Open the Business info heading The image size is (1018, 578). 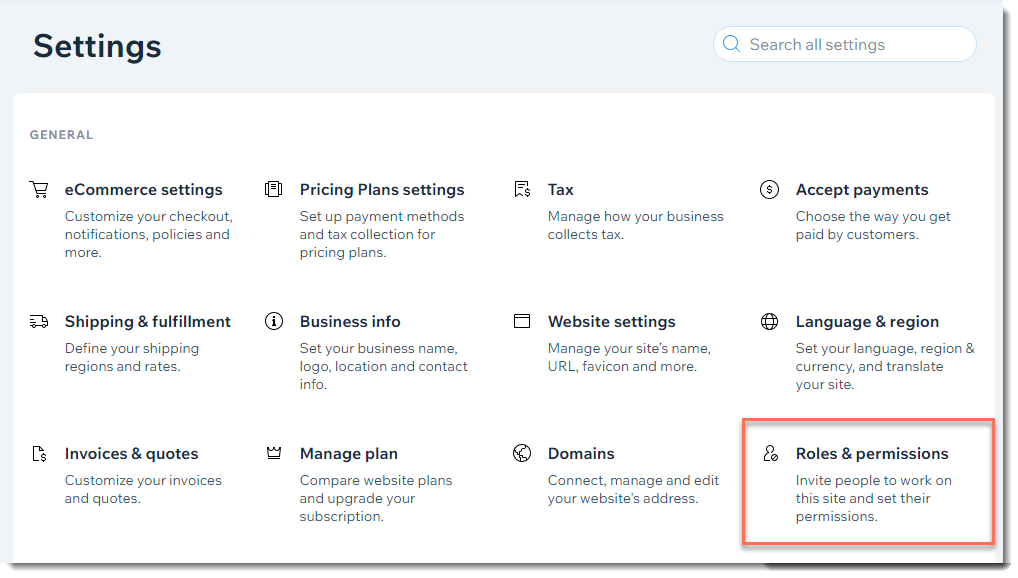click(350, 321)
